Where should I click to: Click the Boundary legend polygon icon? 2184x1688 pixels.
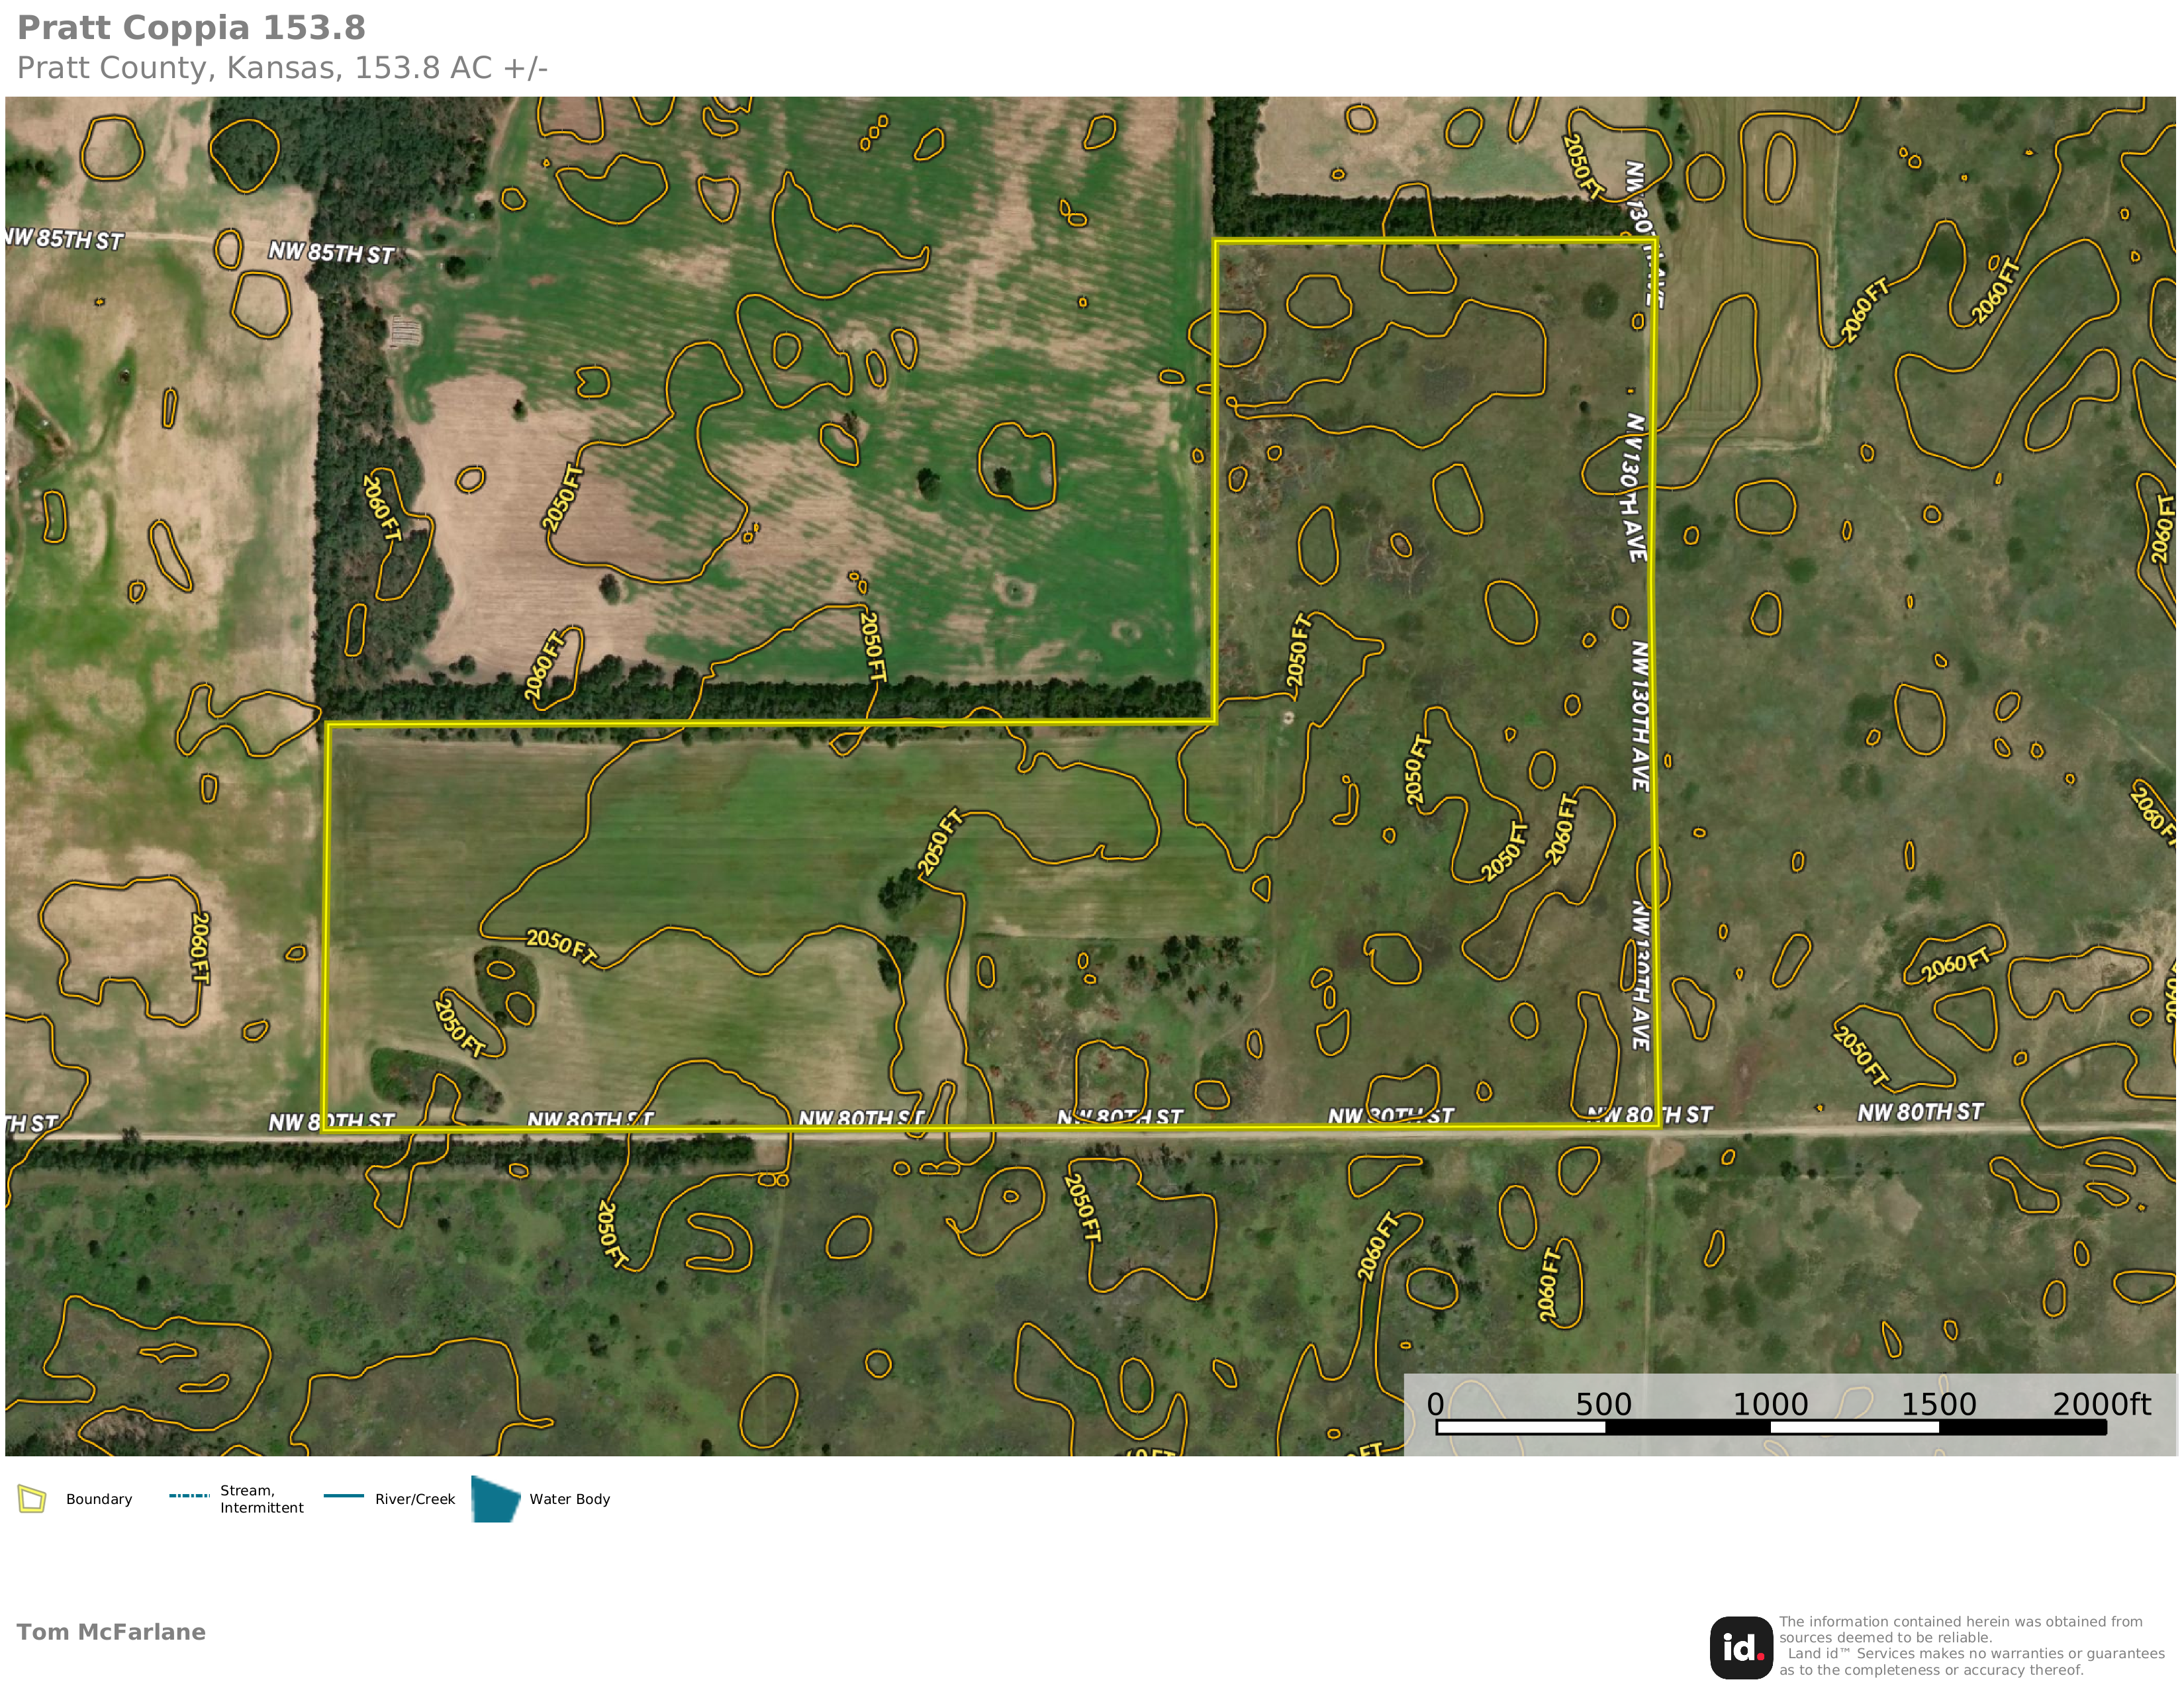[32, 1499]
